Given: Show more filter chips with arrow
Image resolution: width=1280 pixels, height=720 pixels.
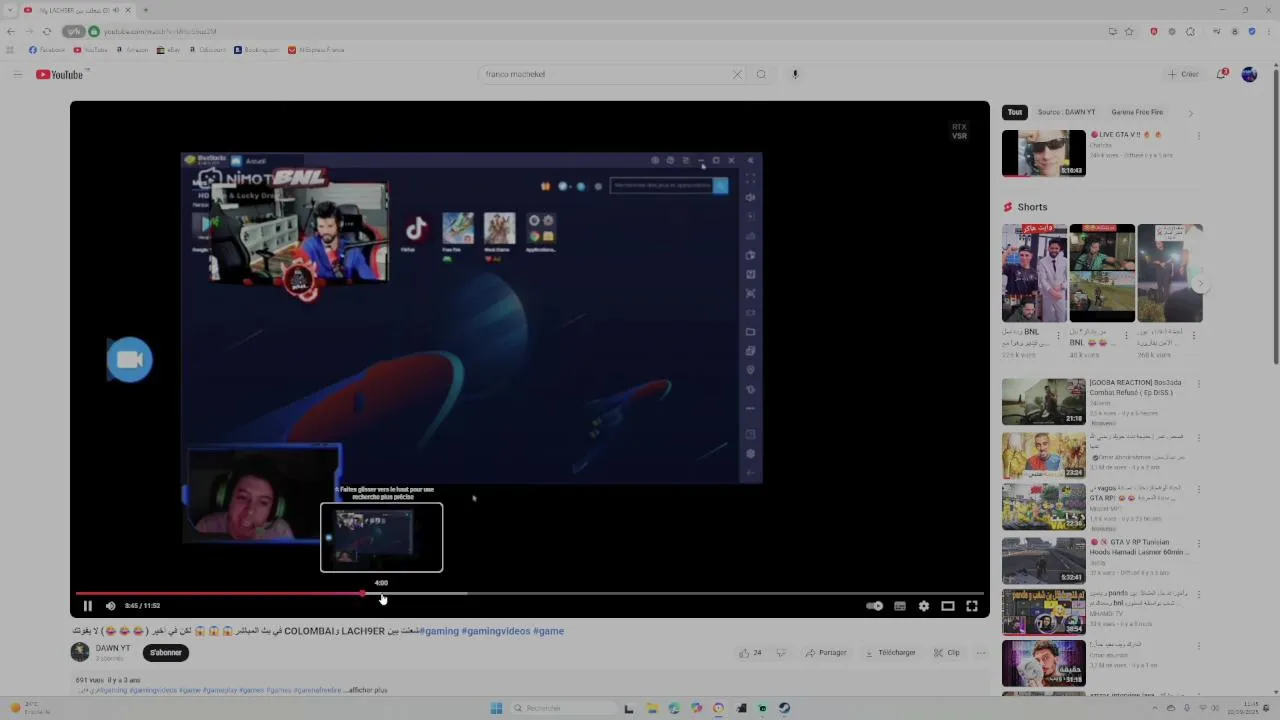Looking at the screenshot, I should pyautogui.click(x=1190, y=113).
